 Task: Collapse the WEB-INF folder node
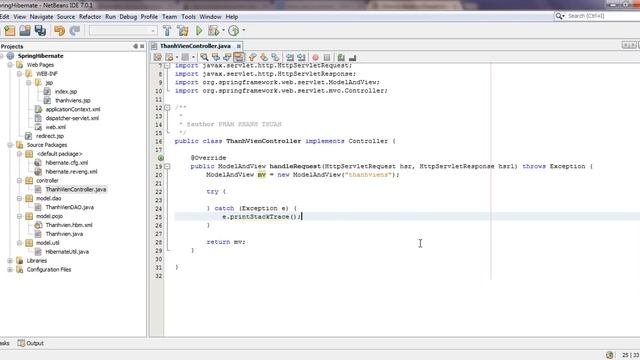tap(19, 74)
